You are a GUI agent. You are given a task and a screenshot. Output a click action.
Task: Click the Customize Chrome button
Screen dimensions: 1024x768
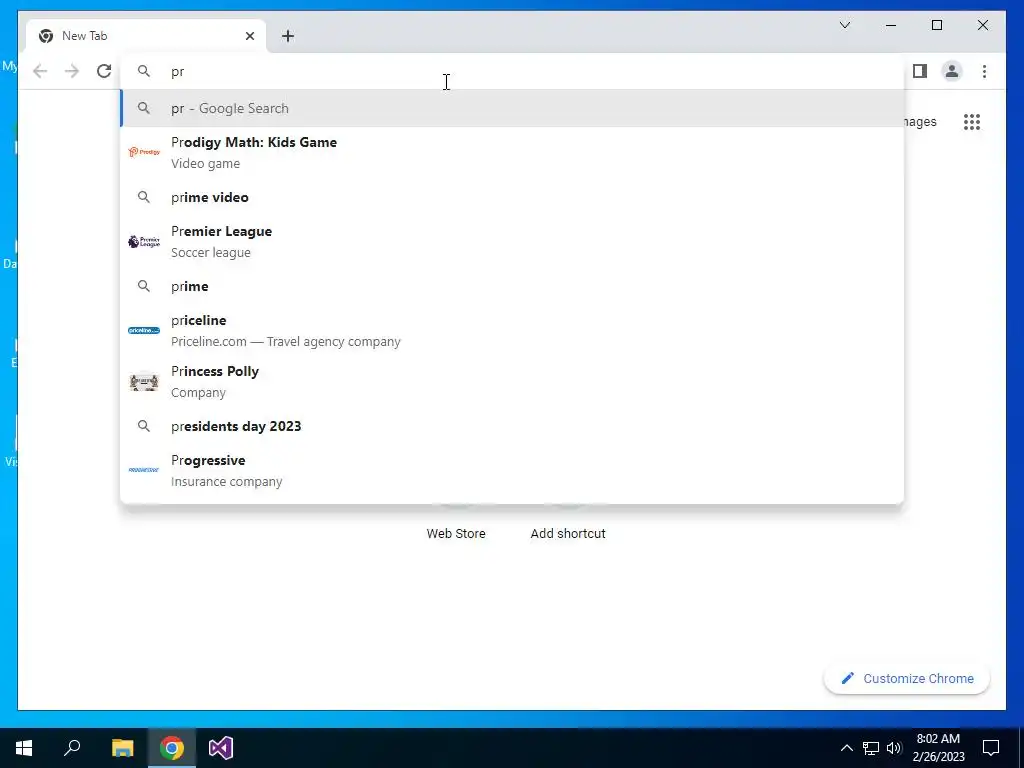pos(907,679)
